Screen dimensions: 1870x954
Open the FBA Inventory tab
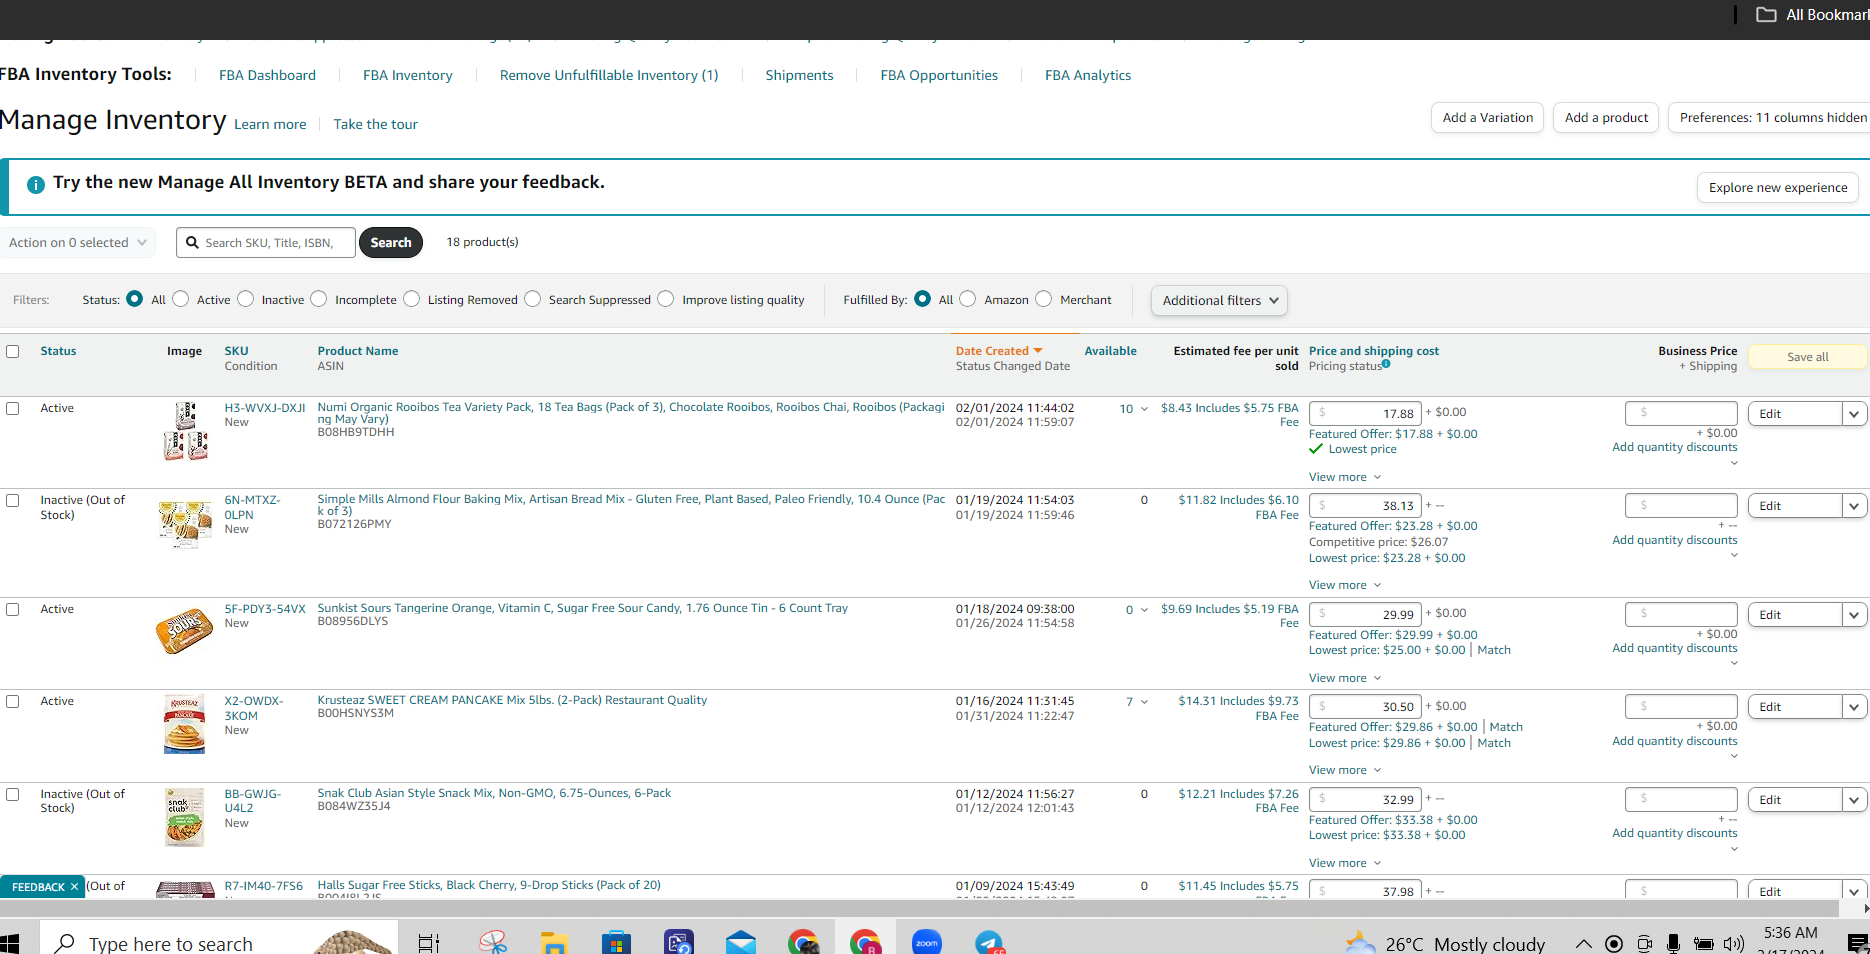click(408, 75)
